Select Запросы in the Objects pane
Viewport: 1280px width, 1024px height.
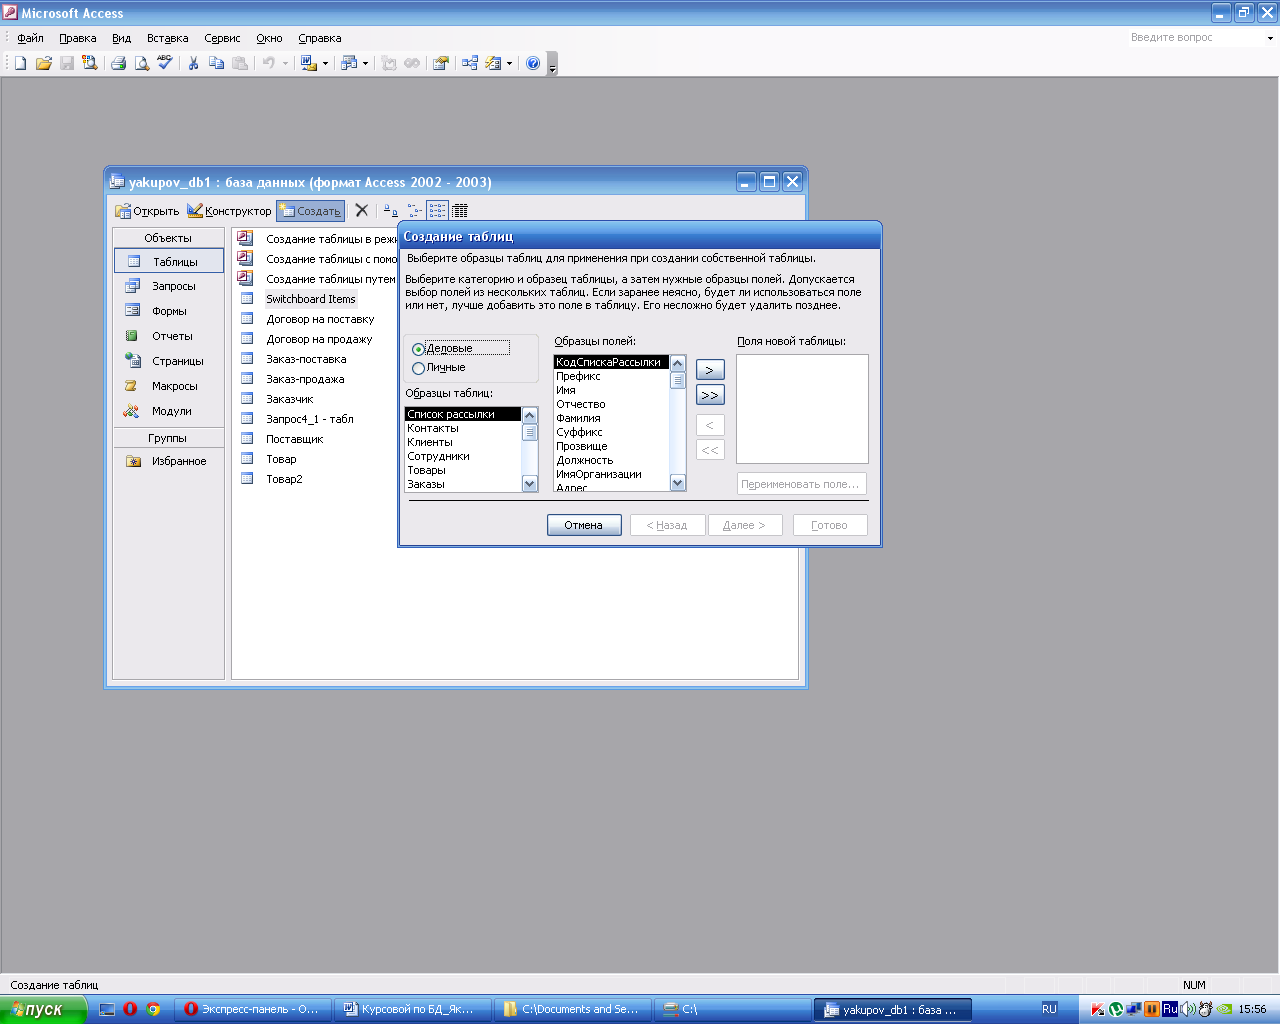[x=168, y=286]
